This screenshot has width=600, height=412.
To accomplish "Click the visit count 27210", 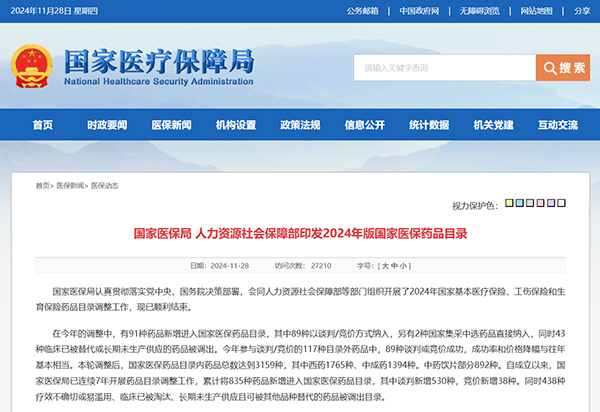I will [321, 266].
